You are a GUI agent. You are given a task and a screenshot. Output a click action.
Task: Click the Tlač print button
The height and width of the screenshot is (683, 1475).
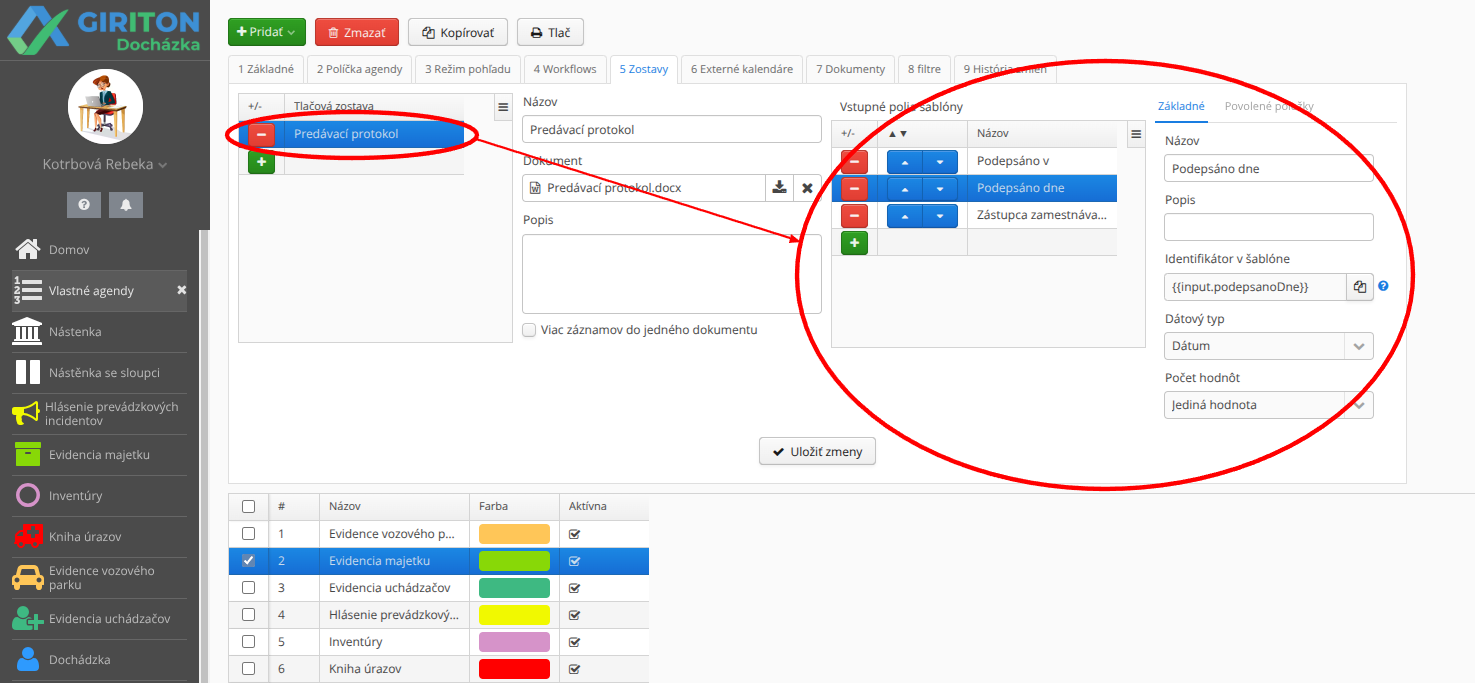(550, 32)
